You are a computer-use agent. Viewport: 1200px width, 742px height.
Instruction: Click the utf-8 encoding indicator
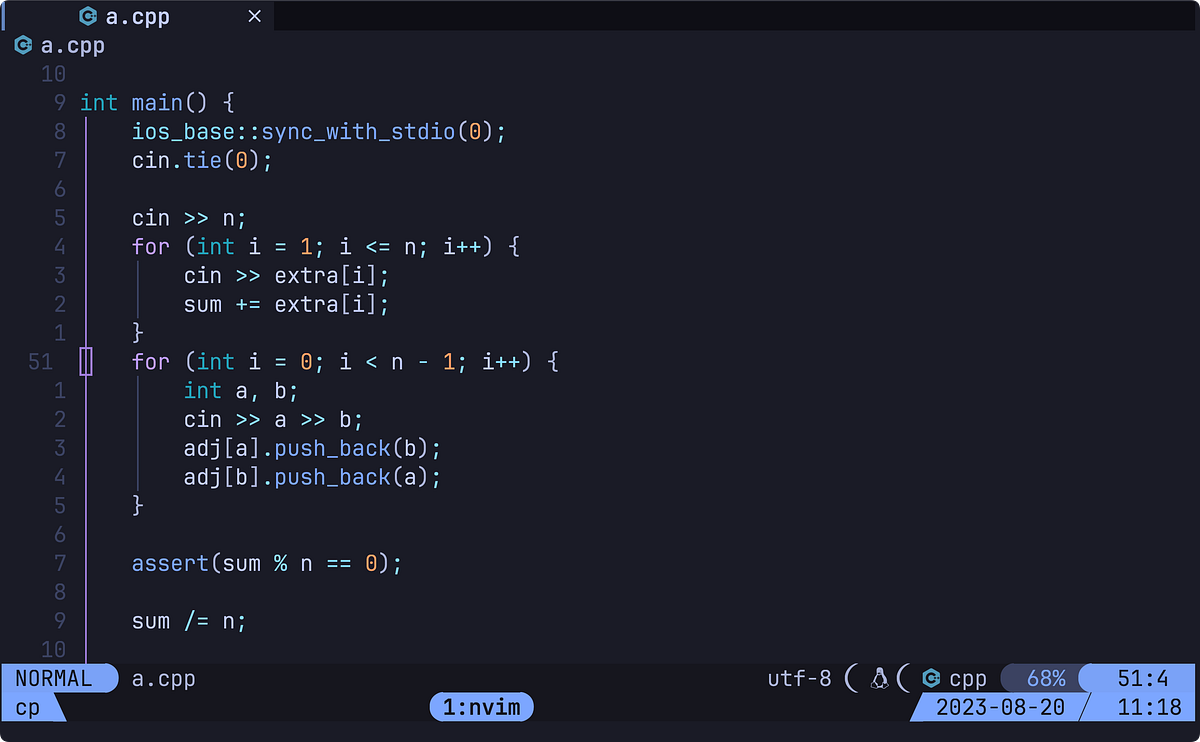coord(798,678)
